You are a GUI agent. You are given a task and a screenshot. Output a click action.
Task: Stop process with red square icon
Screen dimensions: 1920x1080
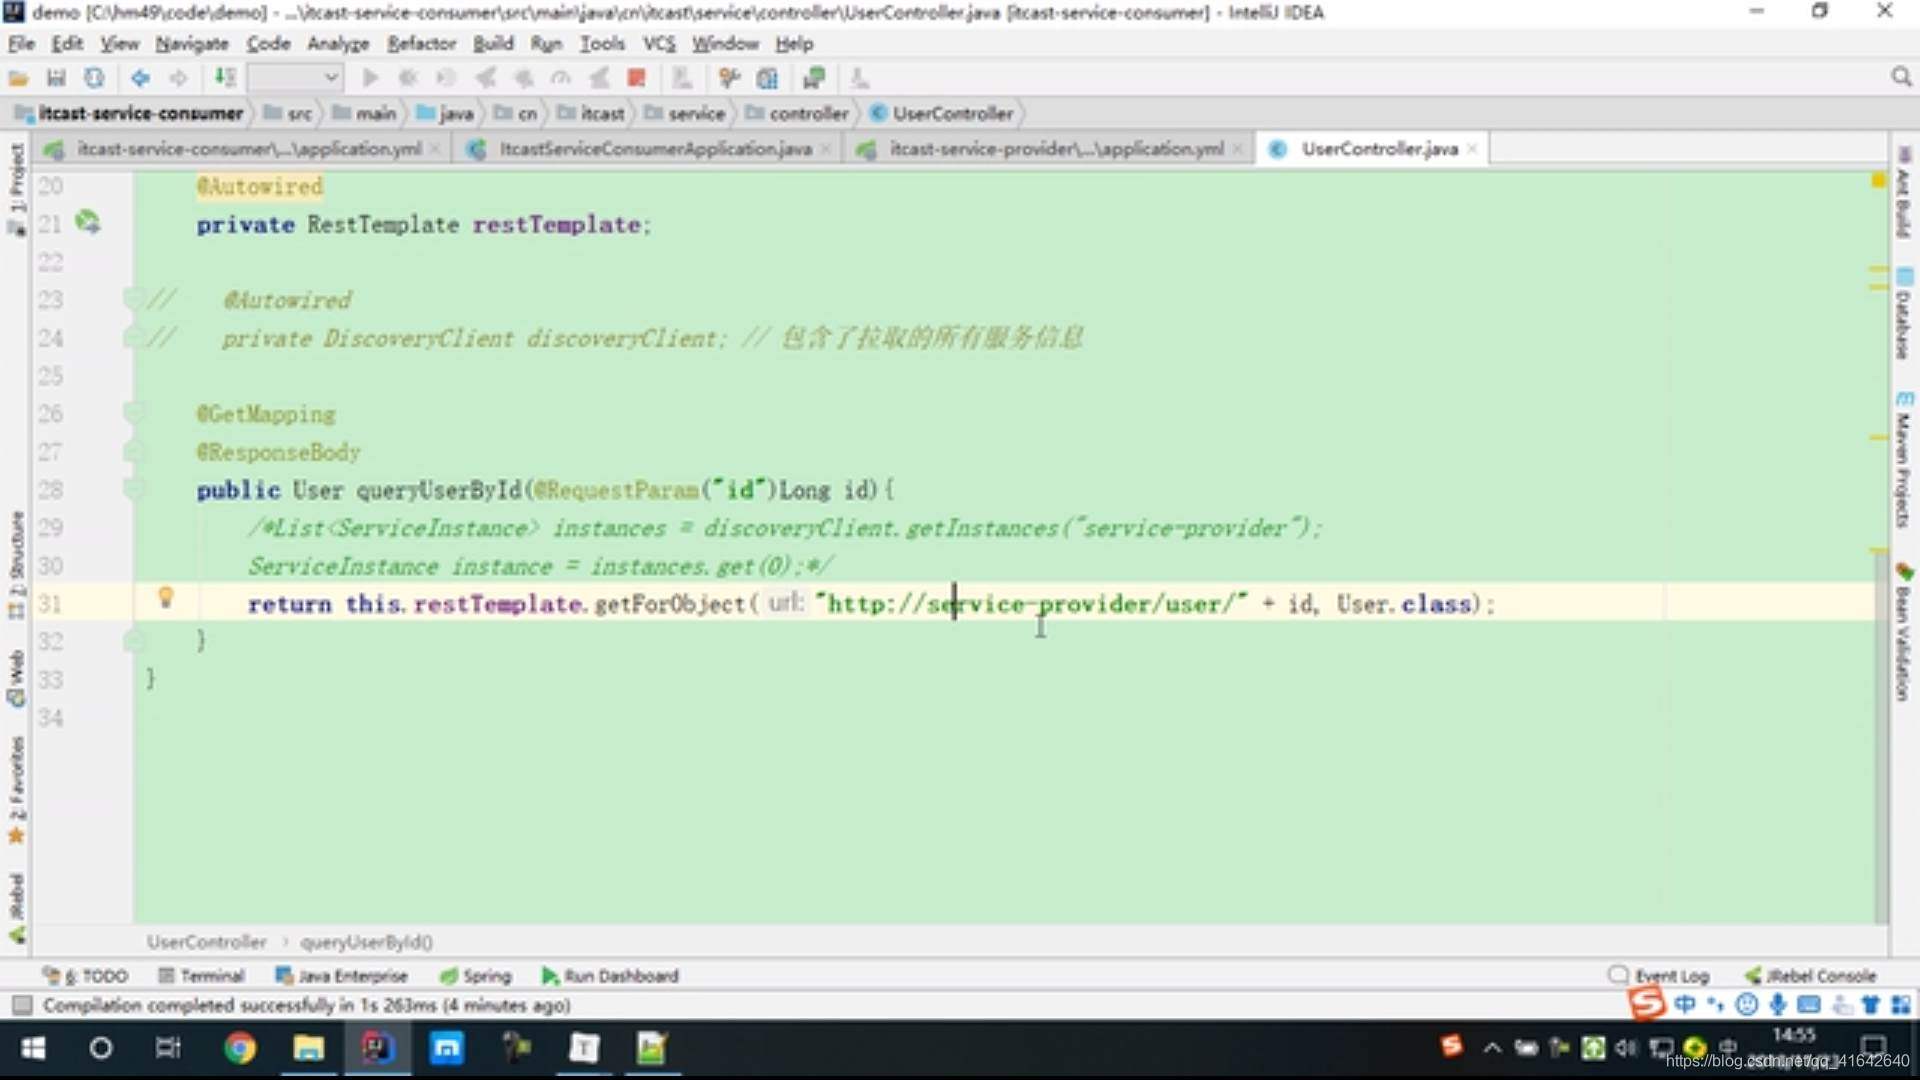pos(636,78)
